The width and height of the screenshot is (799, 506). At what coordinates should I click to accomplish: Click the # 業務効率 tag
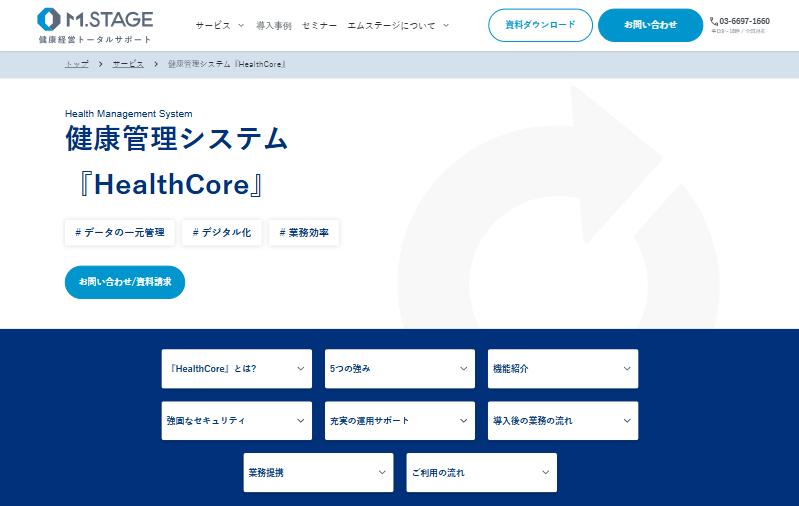click(304, 233)
